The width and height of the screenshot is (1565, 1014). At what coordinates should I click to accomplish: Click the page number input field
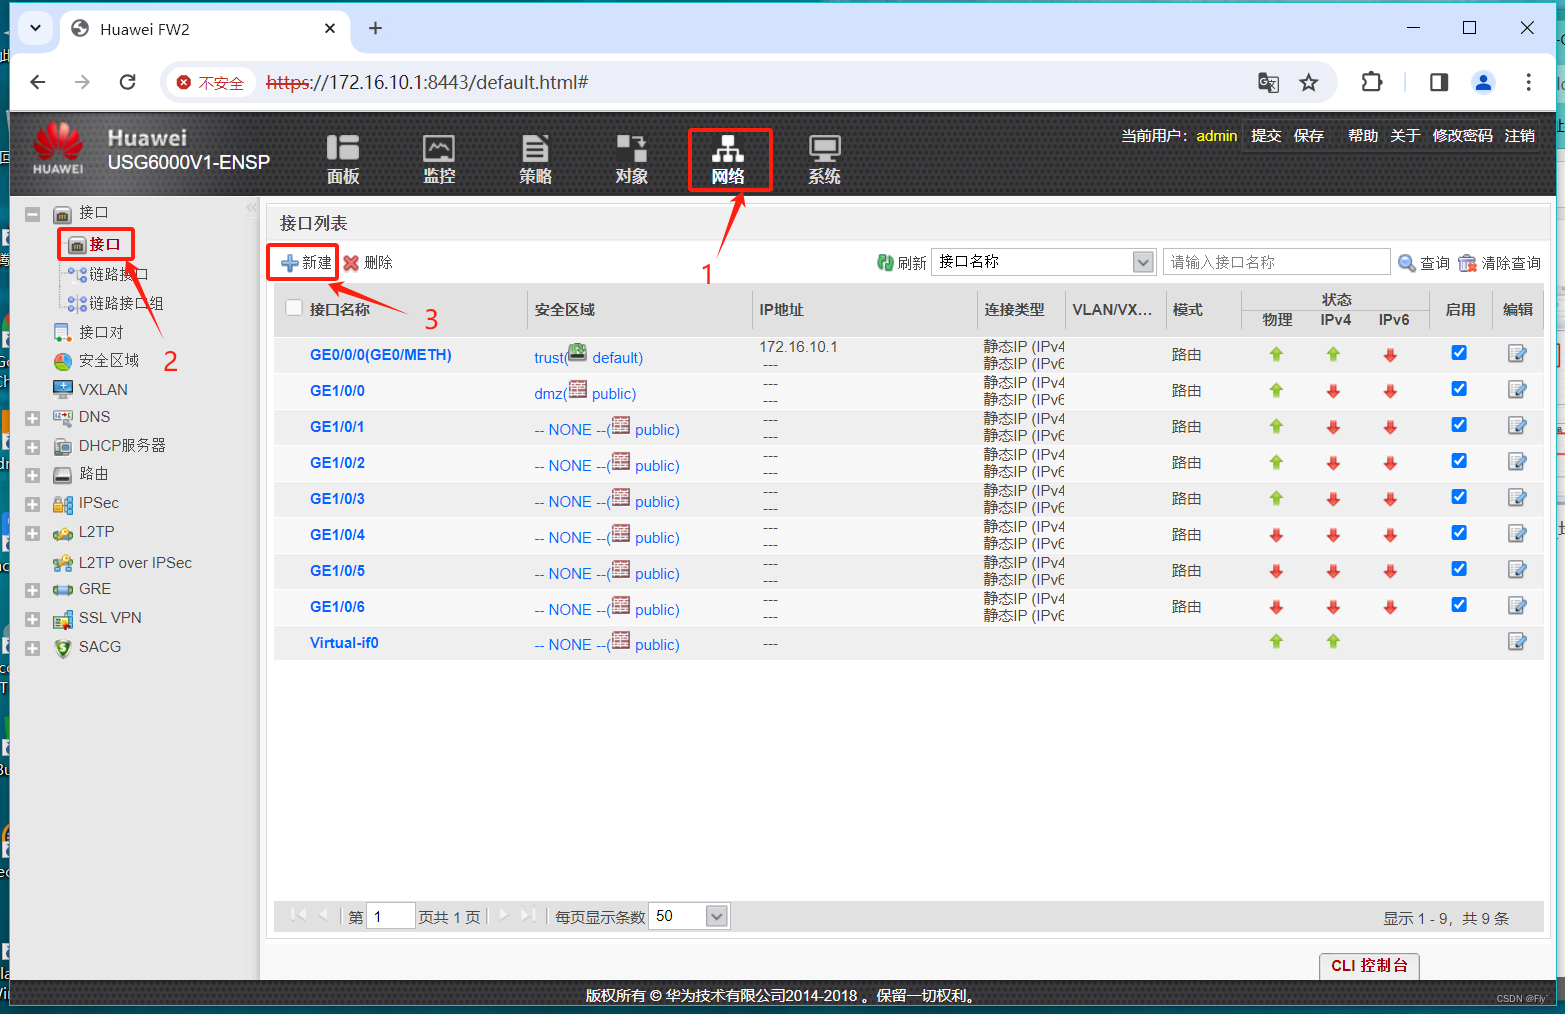(x=391, y=916)
